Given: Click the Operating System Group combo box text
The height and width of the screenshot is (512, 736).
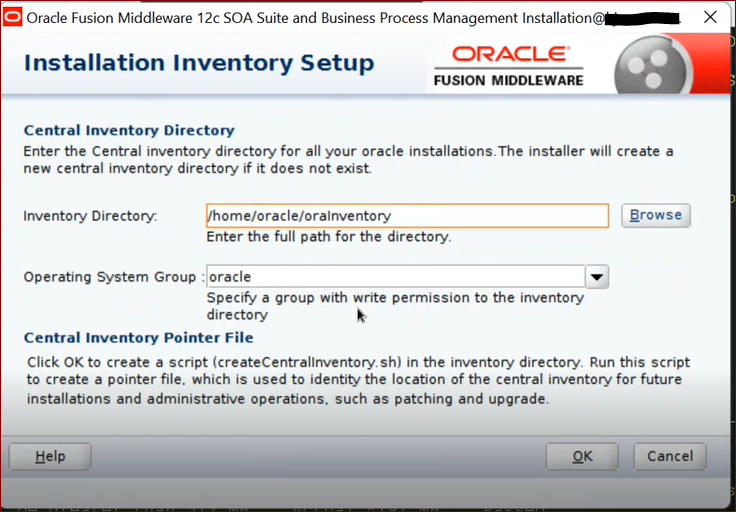Looking at the screenshot, I should point(396,276).
